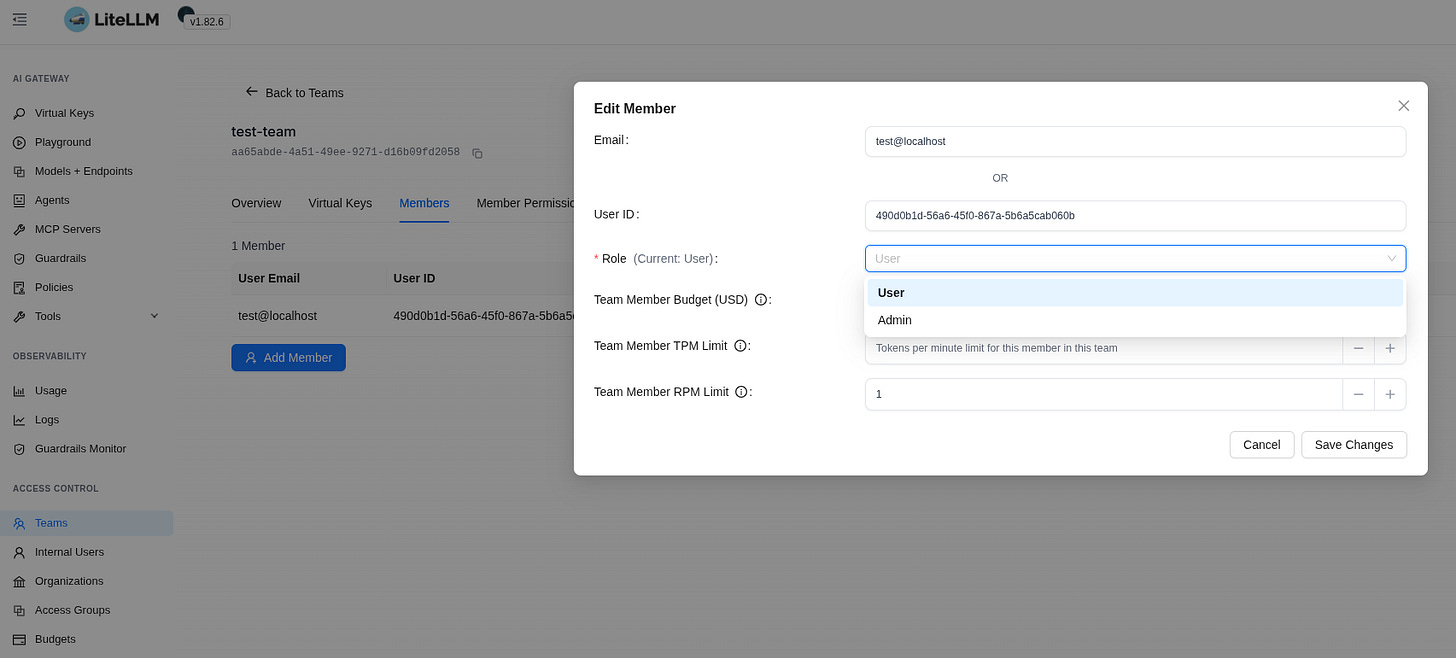
Task: Switch to the Virtual Keys tab
Action: [x=340, y=203]
